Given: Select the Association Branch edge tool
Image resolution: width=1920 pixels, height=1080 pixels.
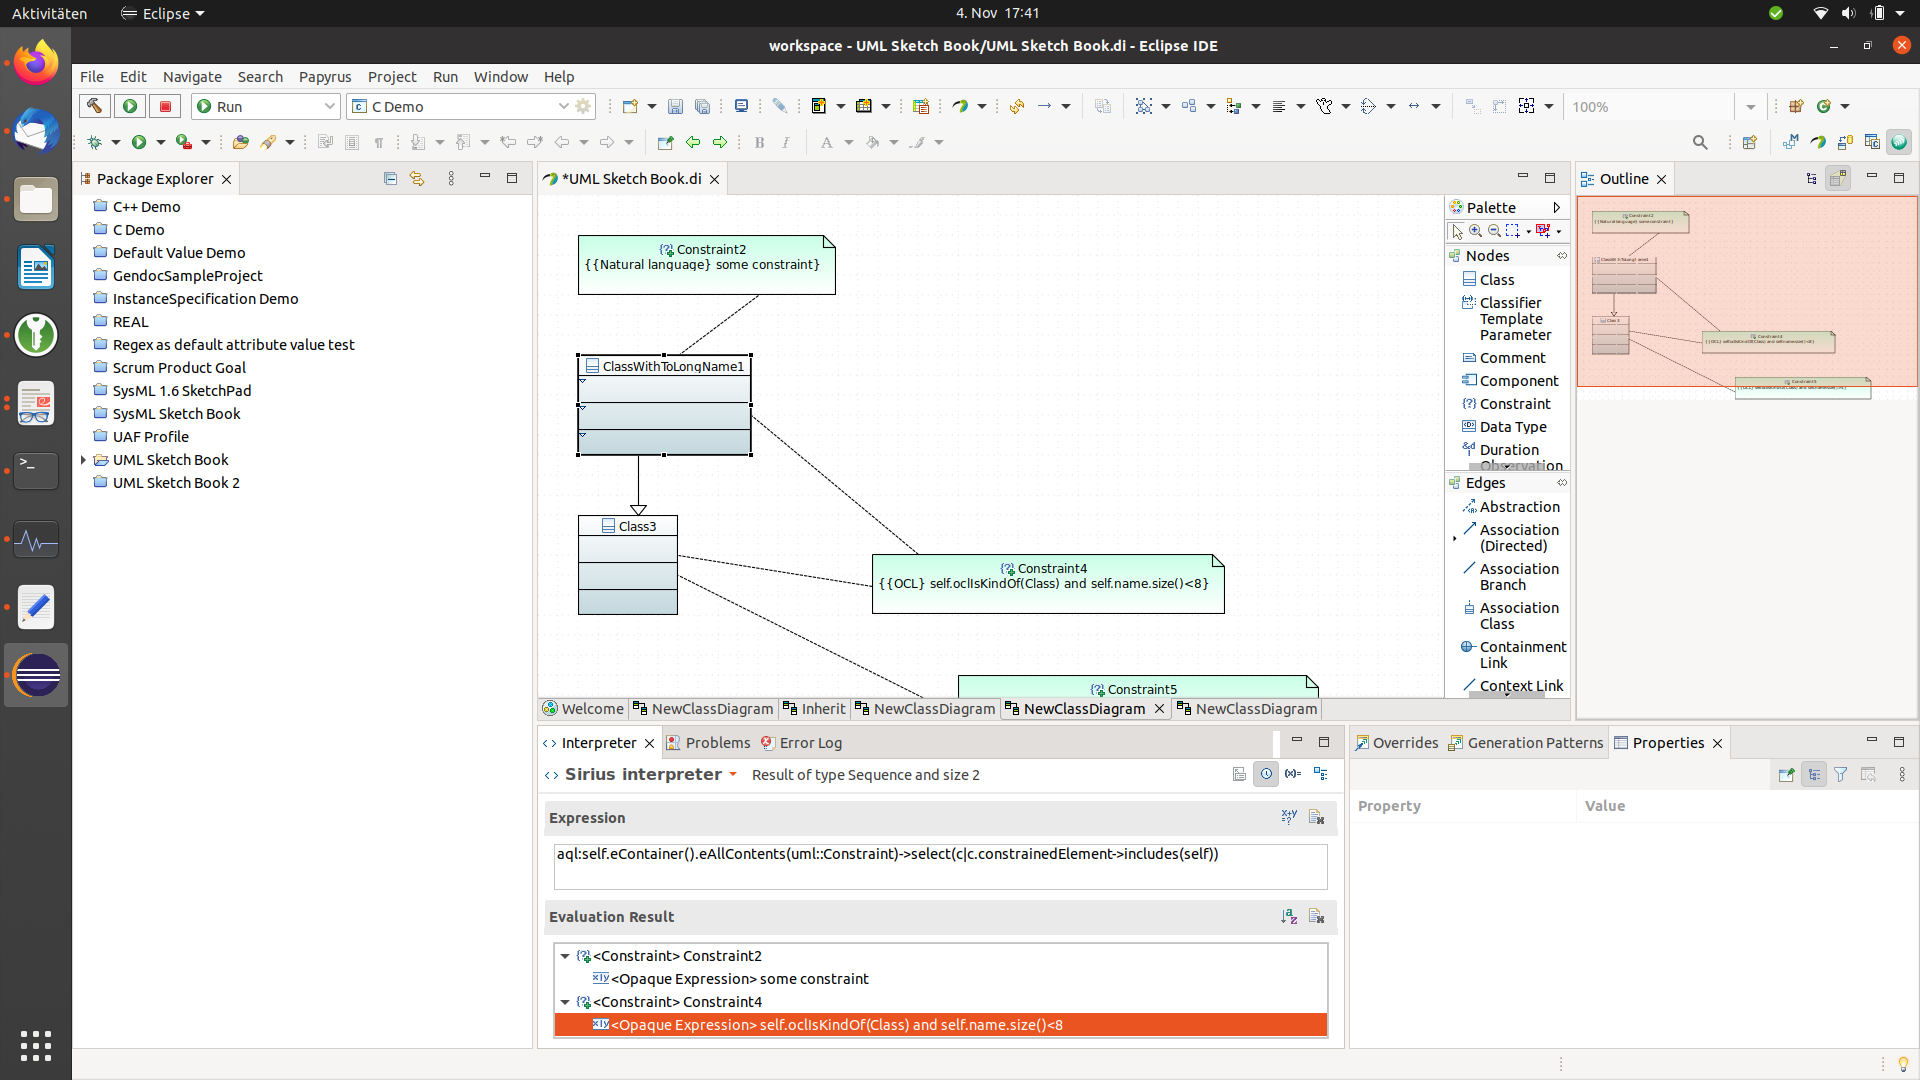Looking at the screenshot, I should point(1514,576).
